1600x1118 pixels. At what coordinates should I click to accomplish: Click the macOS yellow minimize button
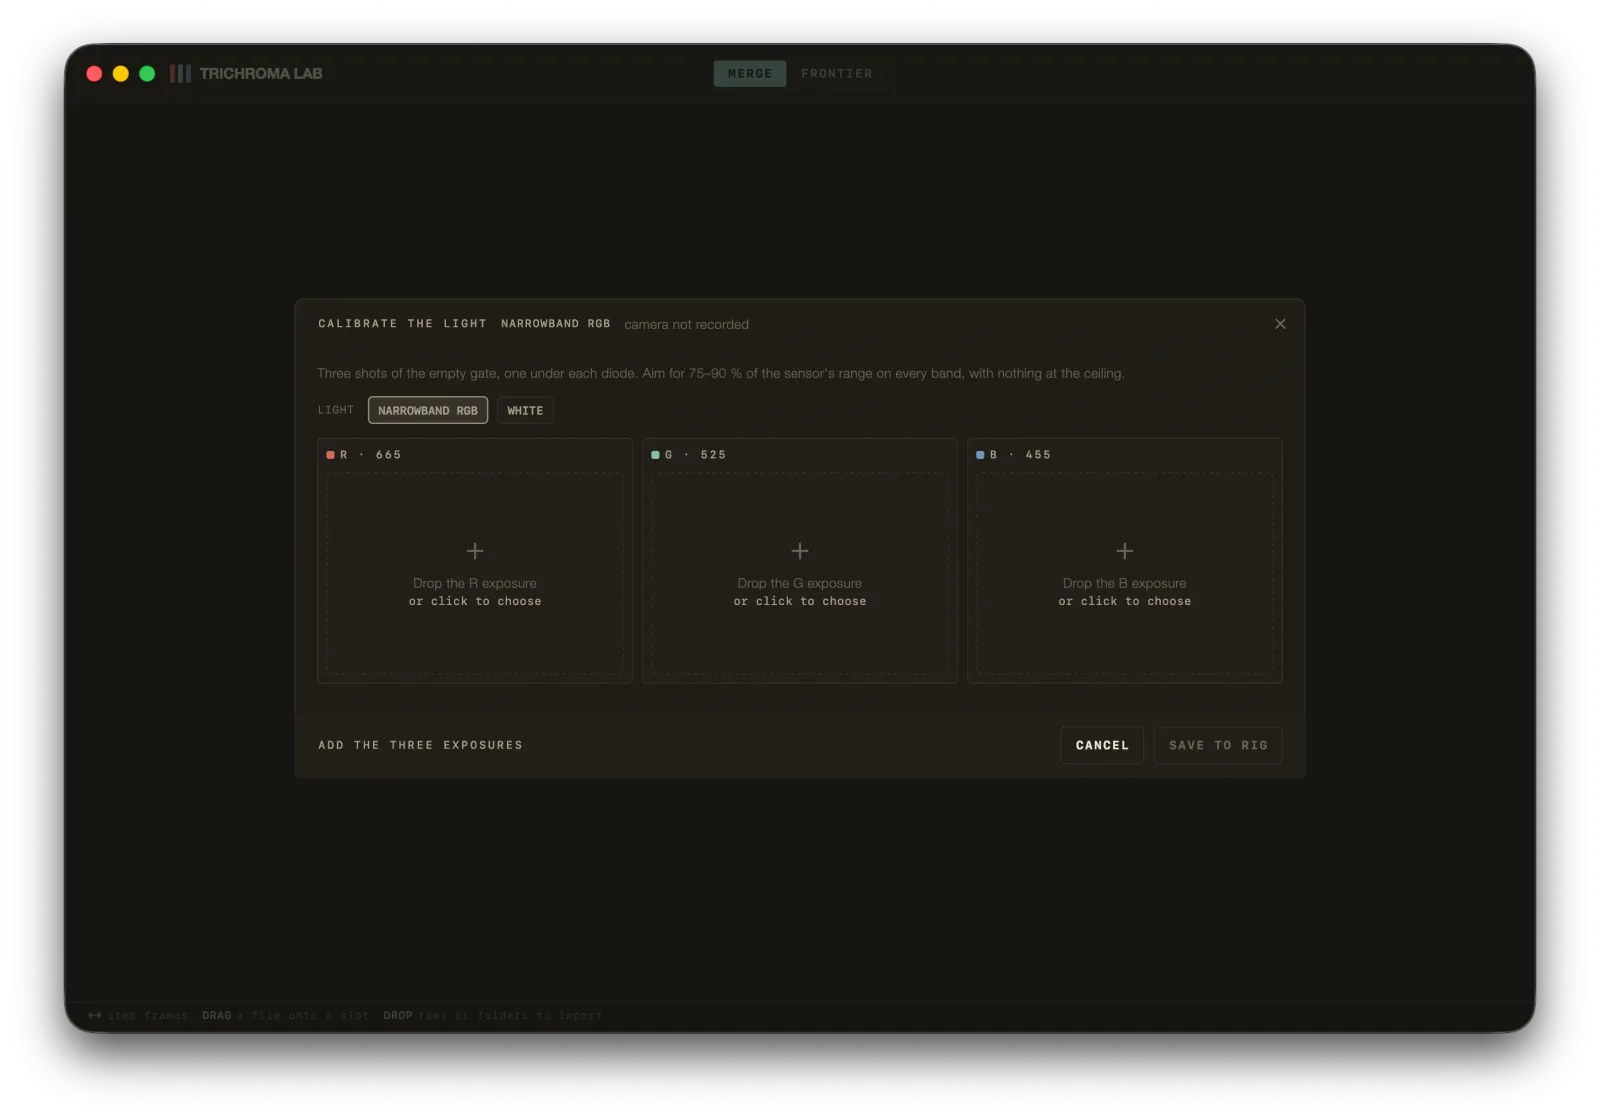pos(121,73)
